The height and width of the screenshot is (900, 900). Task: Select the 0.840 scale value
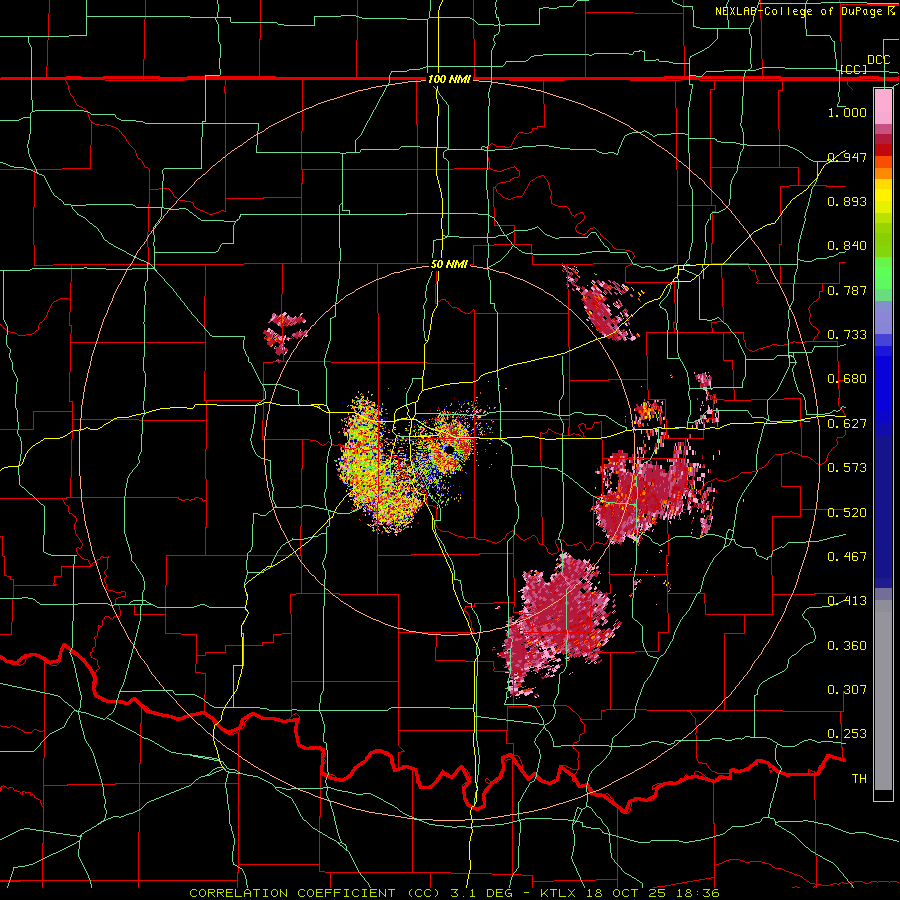pos(847,246)
